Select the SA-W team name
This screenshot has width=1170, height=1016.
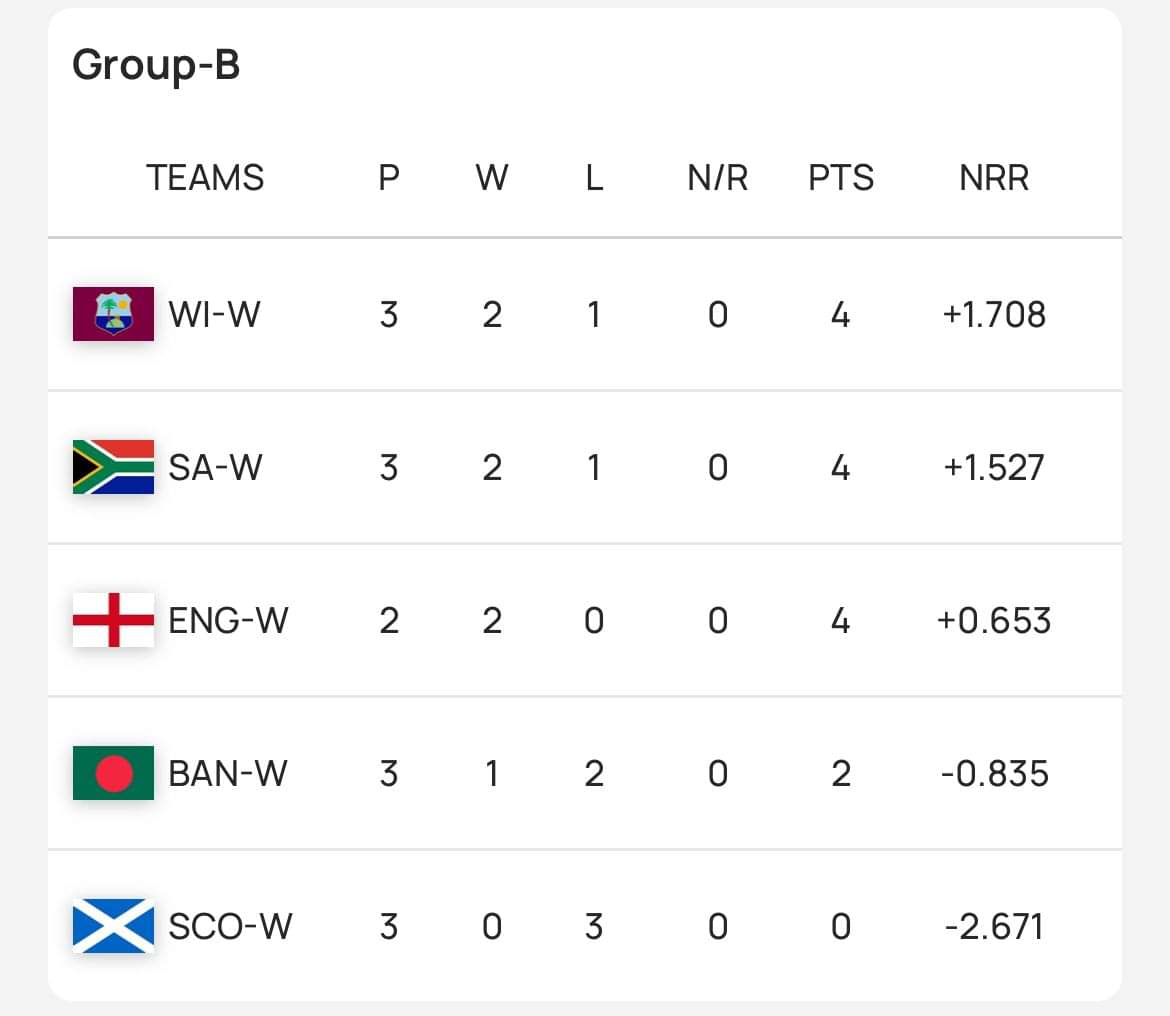[215, 467]
